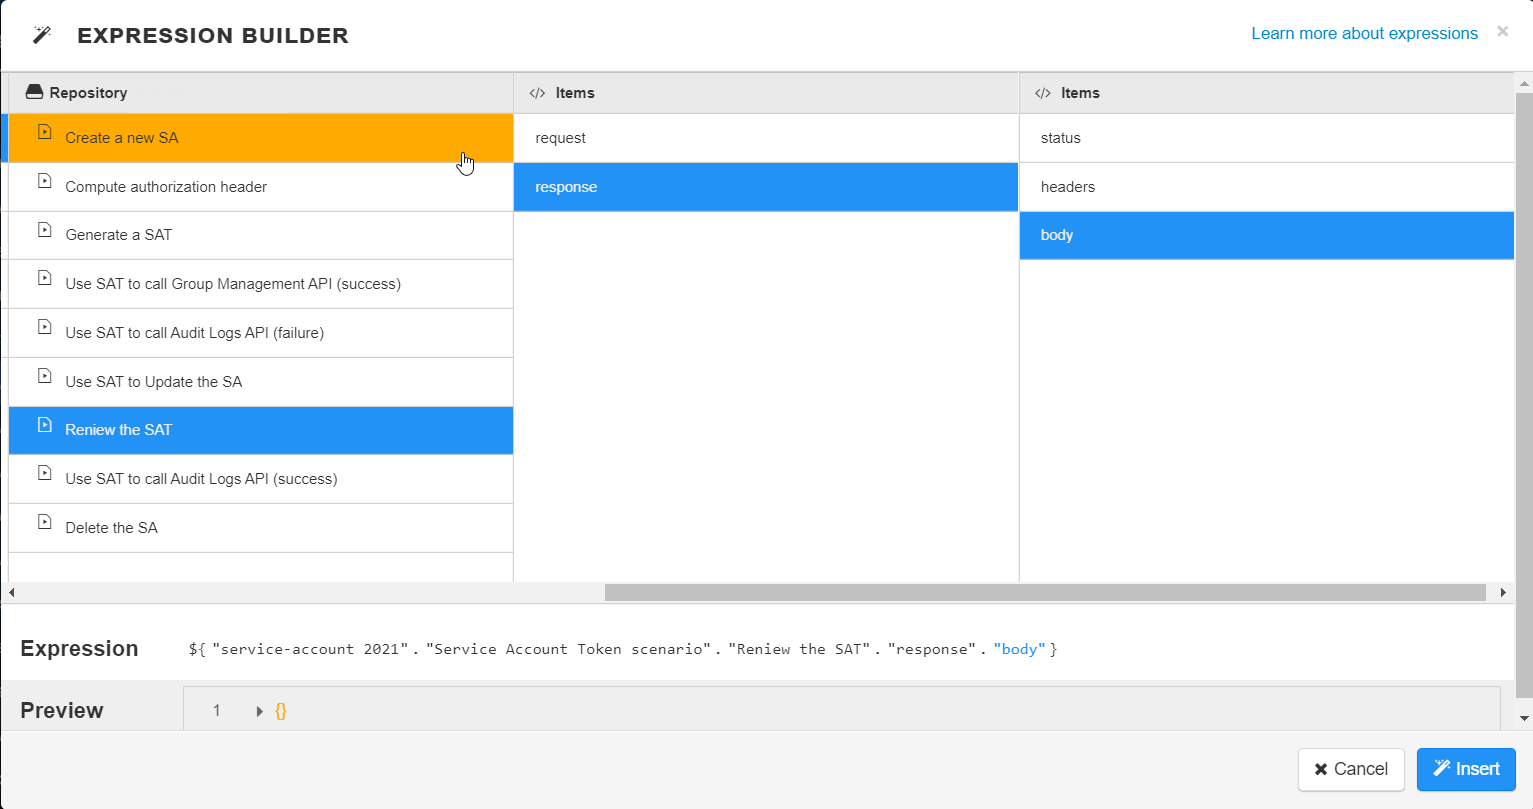
Task: Click the vertical scrollbar thumb
Action: (1524, 395)
